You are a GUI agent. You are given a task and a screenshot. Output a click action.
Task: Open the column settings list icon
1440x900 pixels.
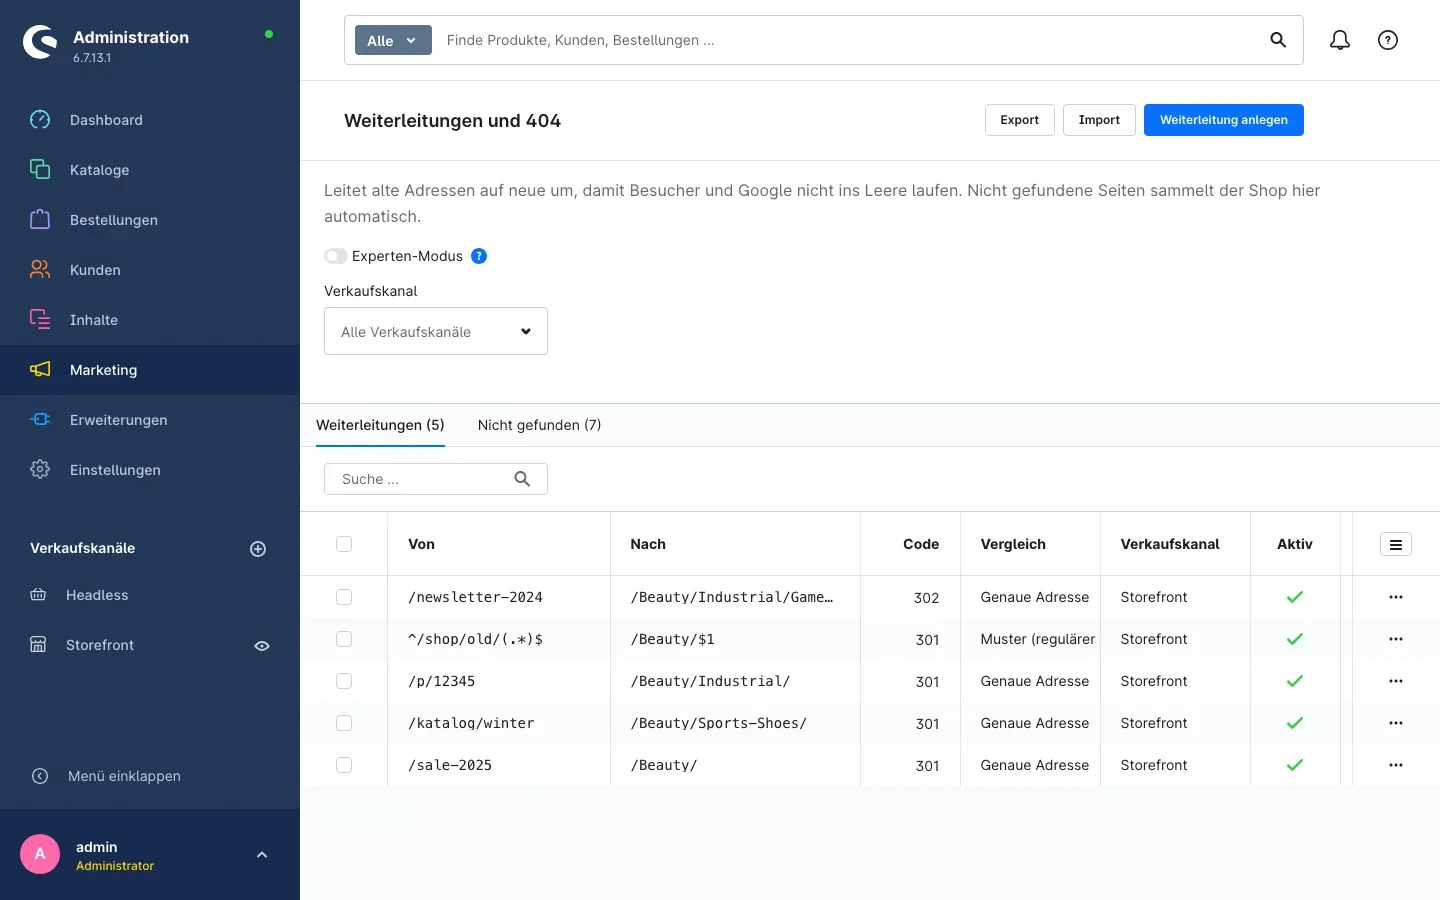point(1396,544)
